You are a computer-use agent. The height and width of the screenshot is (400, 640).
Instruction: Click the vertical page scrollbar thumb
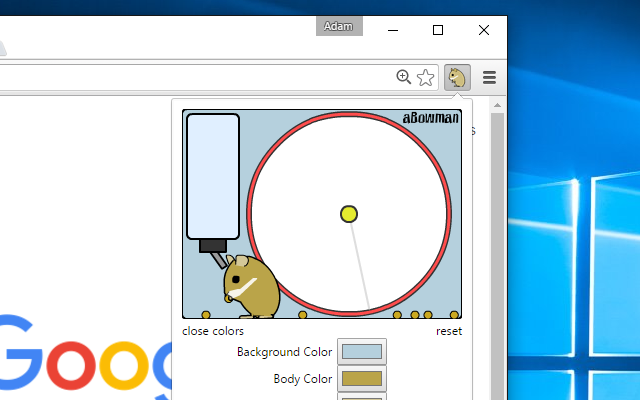[497, 256]
